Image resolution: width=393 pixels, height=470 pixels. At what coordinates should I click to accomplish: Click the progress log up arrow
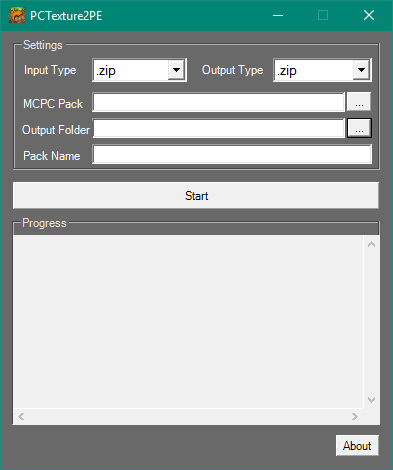coord(371,244)
